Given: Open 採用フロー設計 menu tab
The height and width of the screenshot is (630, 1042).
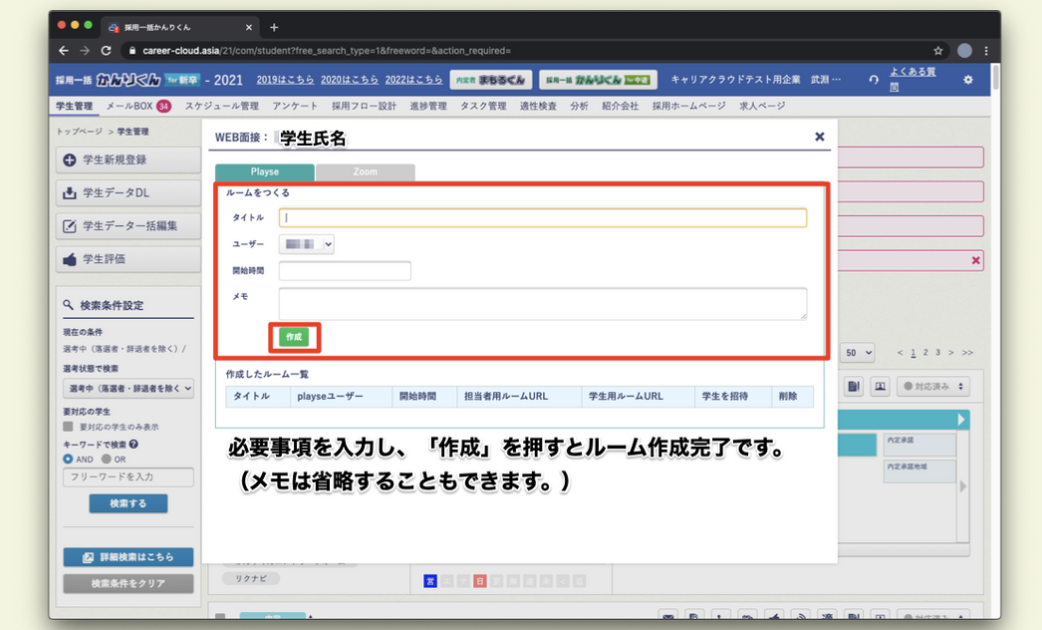Looking at the screenshot, I should click(x=364, y=106).
